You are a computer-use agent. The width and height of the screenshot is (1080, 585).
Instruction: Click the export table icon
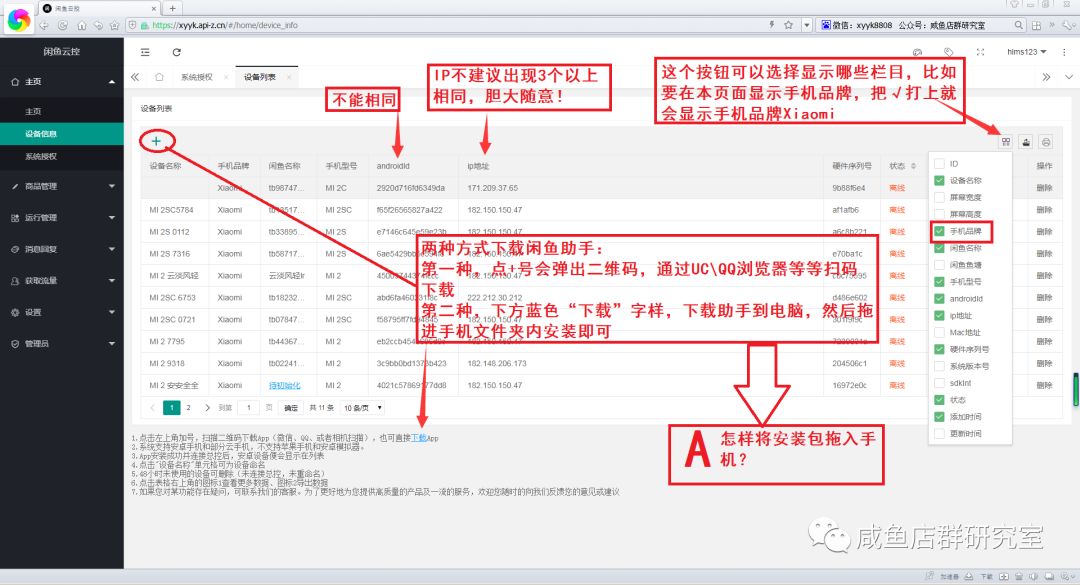(1026, 142)
